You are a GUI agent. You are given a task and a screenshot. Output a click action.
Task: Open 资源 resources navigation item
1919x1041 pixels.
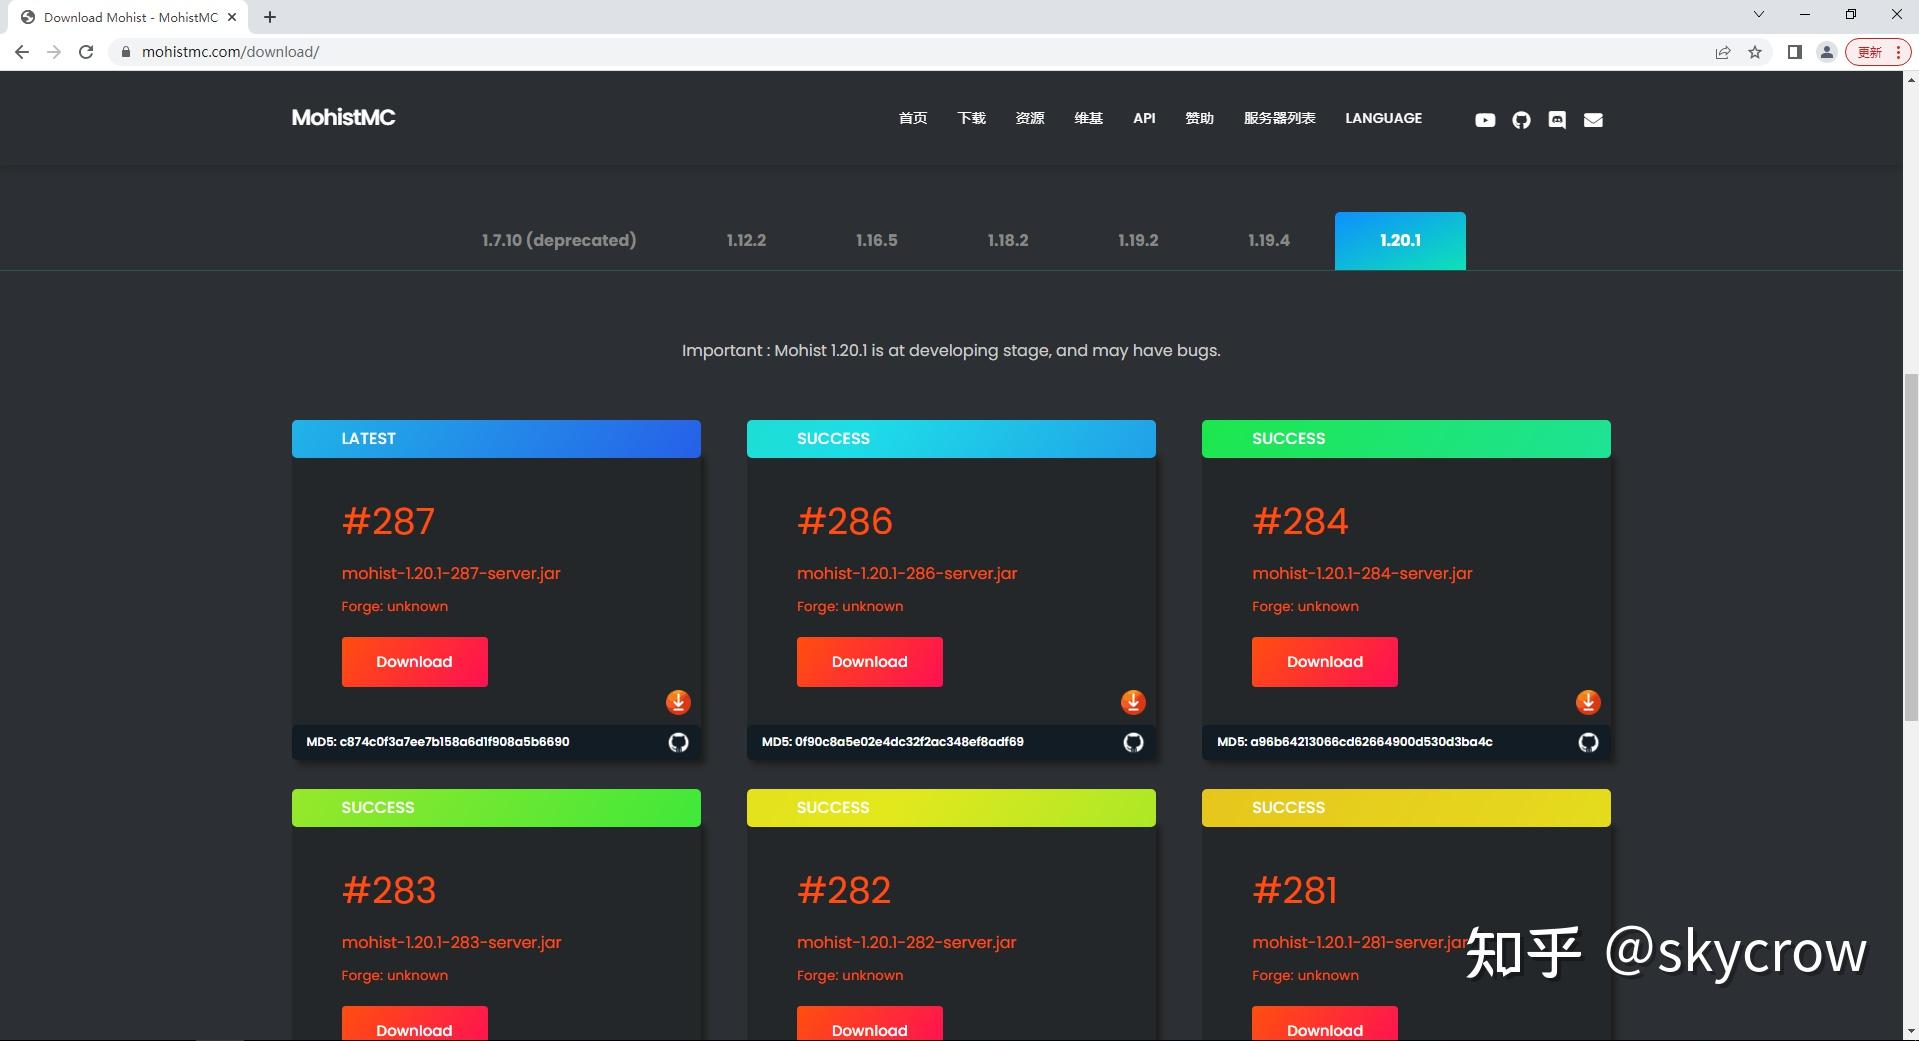click(x=1030, y=118)
